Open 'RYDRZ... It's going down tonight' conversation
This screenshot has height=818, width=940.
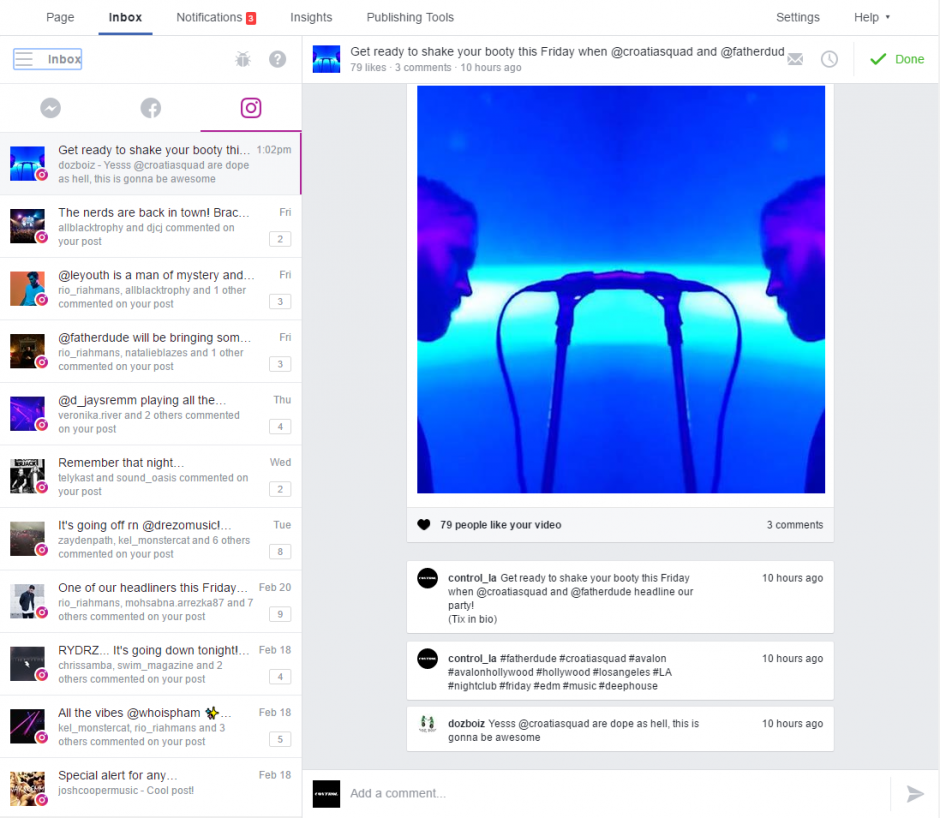point(150,664)
